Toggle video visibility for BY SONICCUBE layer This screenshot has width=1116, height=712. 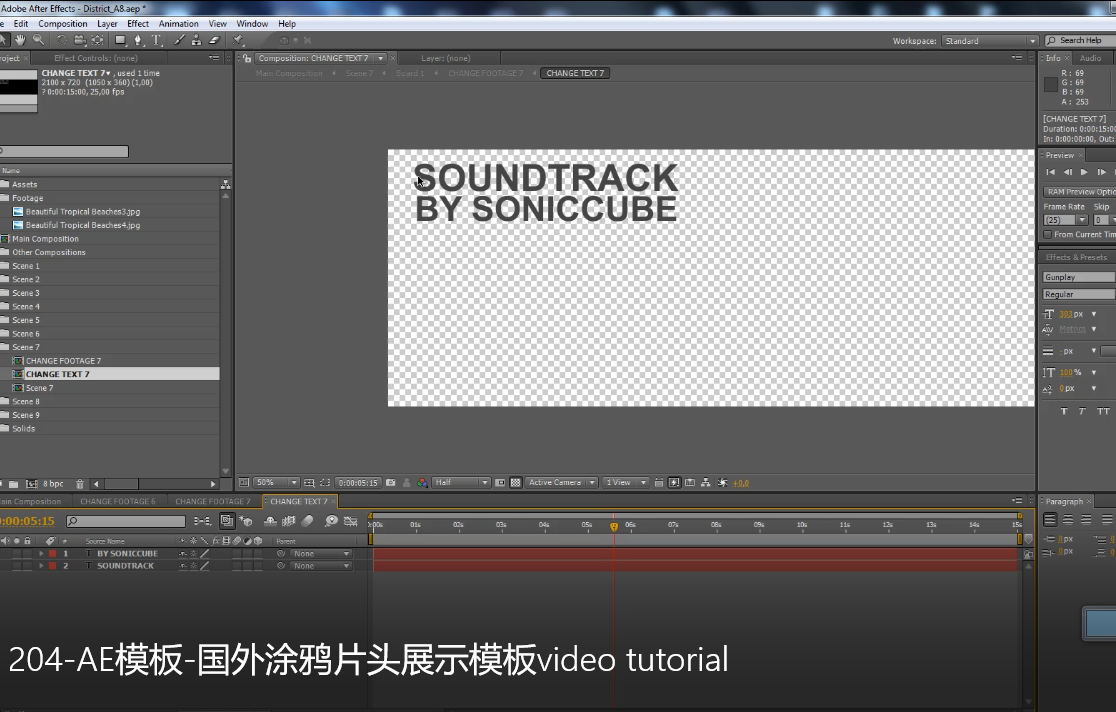(5, 553)
